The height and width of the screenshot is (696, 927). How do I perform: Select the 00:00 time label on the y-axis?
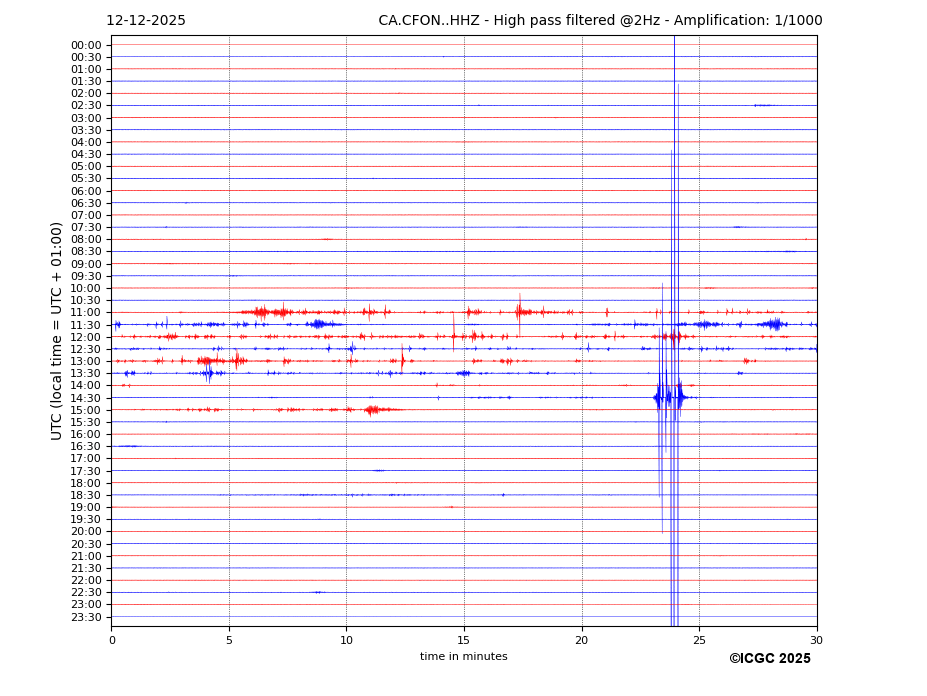tap(86, 45)
